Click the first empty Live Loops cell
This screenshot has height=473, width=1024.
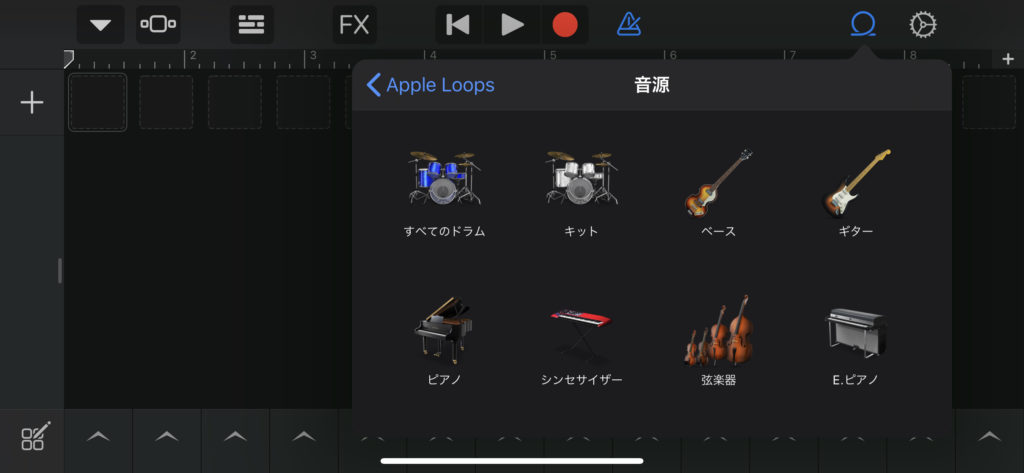(x=97, y=102)
